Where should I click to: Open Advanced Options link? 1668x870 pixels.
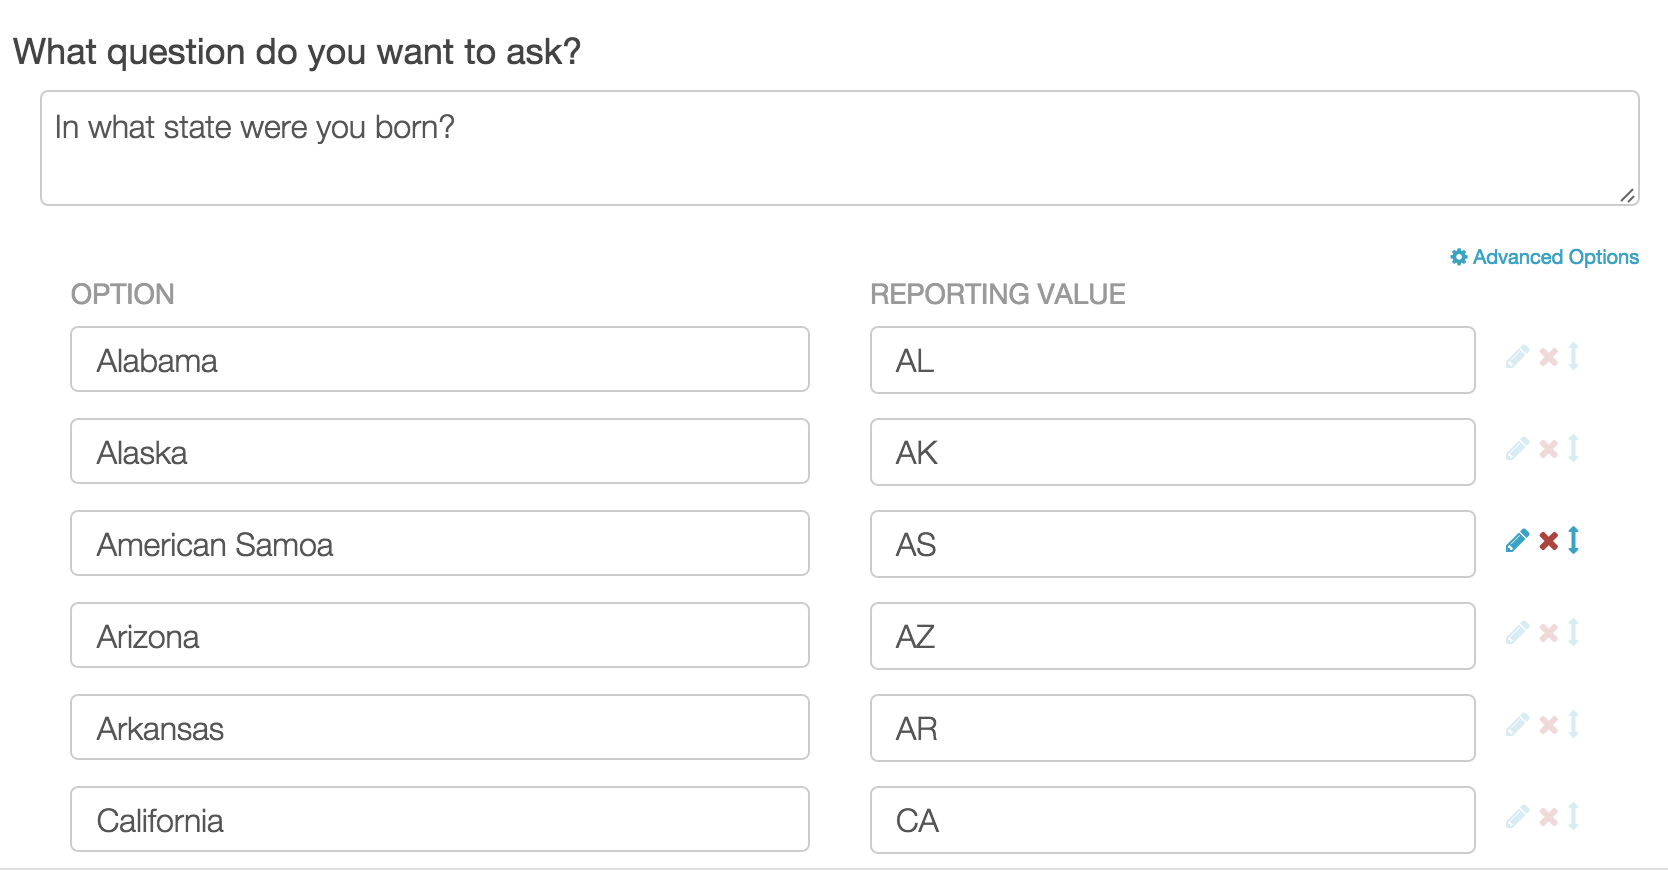1545,257
